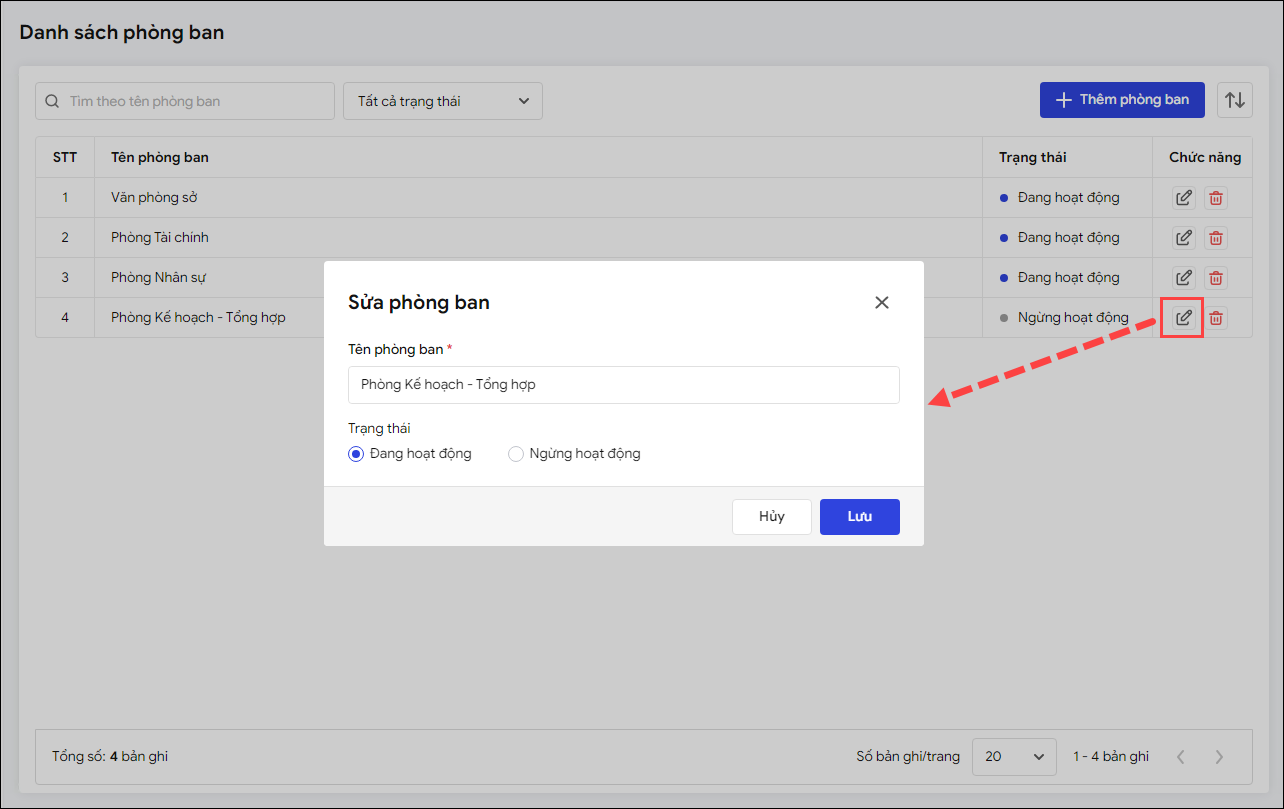The height and width of the screenshot is (809, 1284).
Task: Delete the Phòng Nhân sự row
Action: tap(1216, 278)
